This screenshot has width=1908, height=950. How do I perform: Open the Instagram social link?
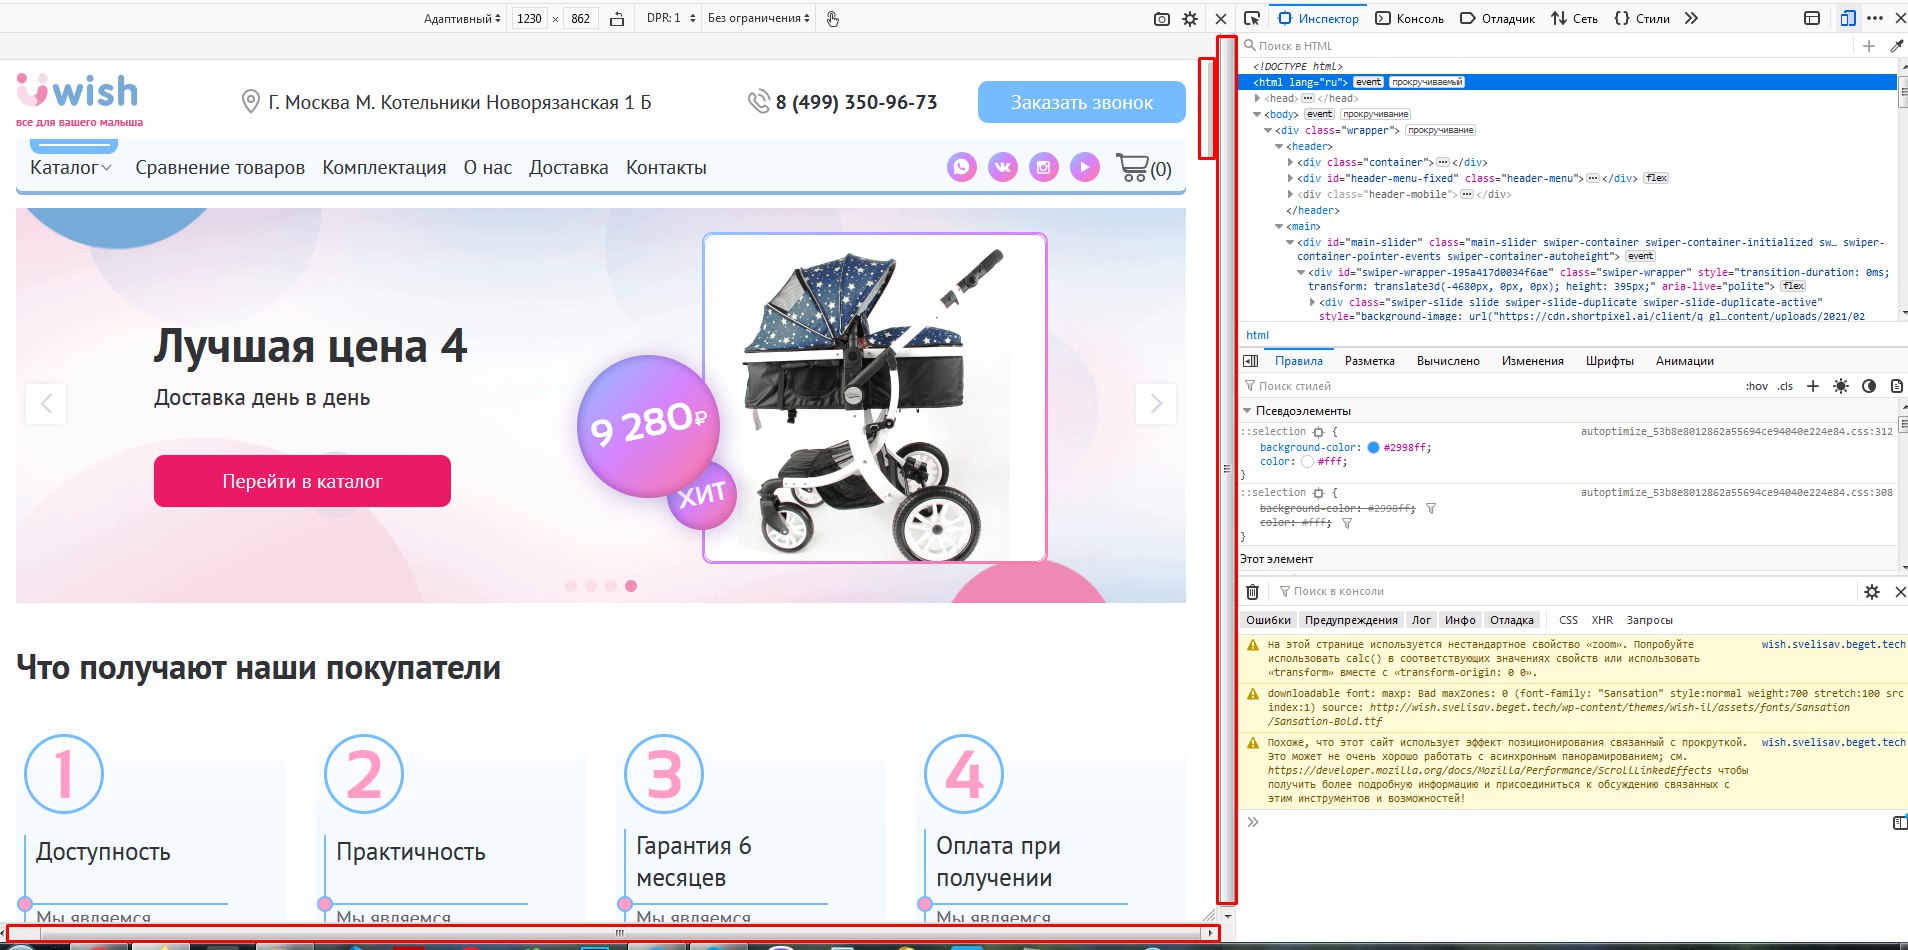(1044, 167)
